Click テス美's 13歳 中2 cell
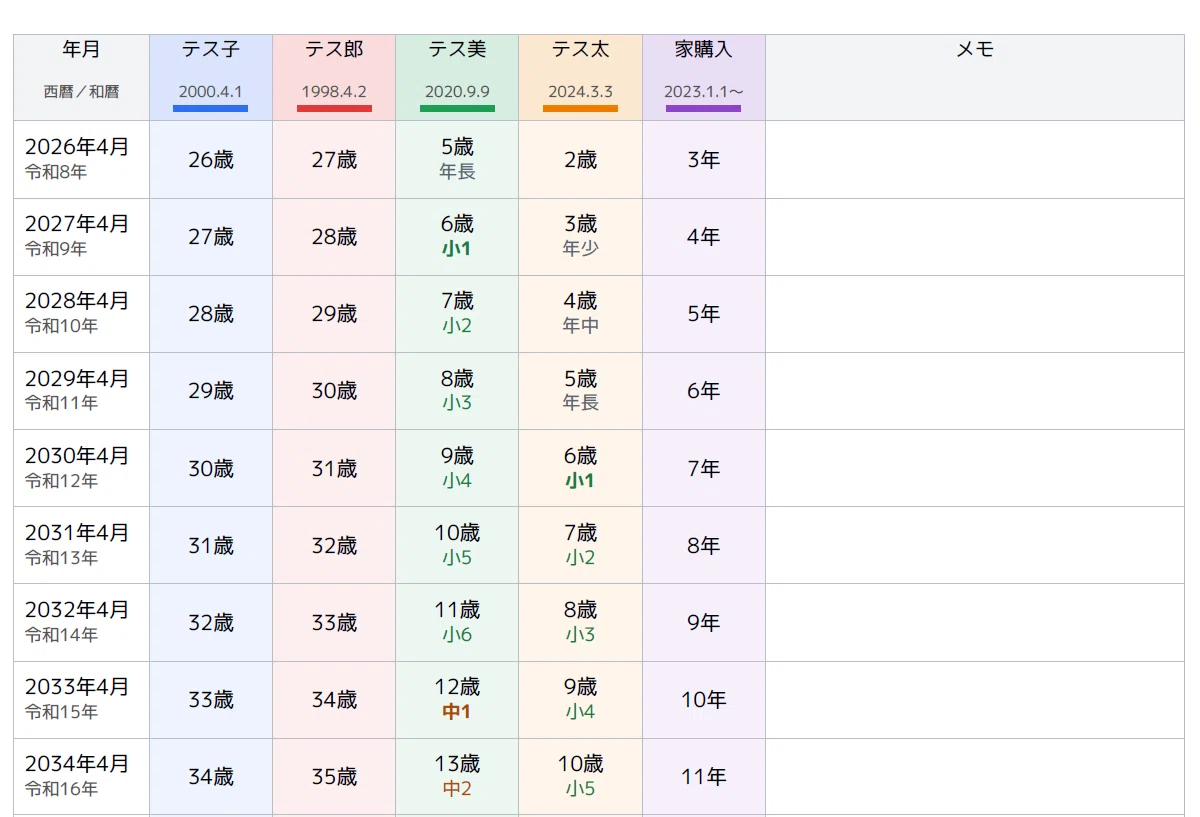This screenshot has height=817, width=1200. [x=457, y=777]
